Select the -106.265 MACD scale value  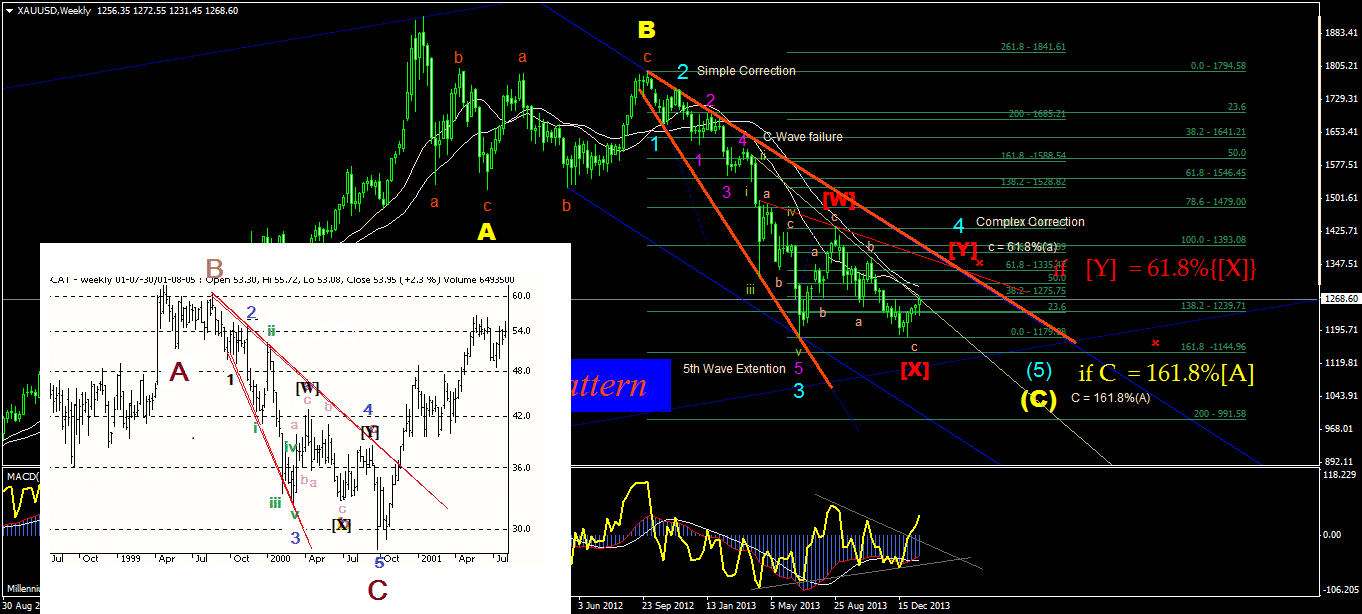[1339, 590]
